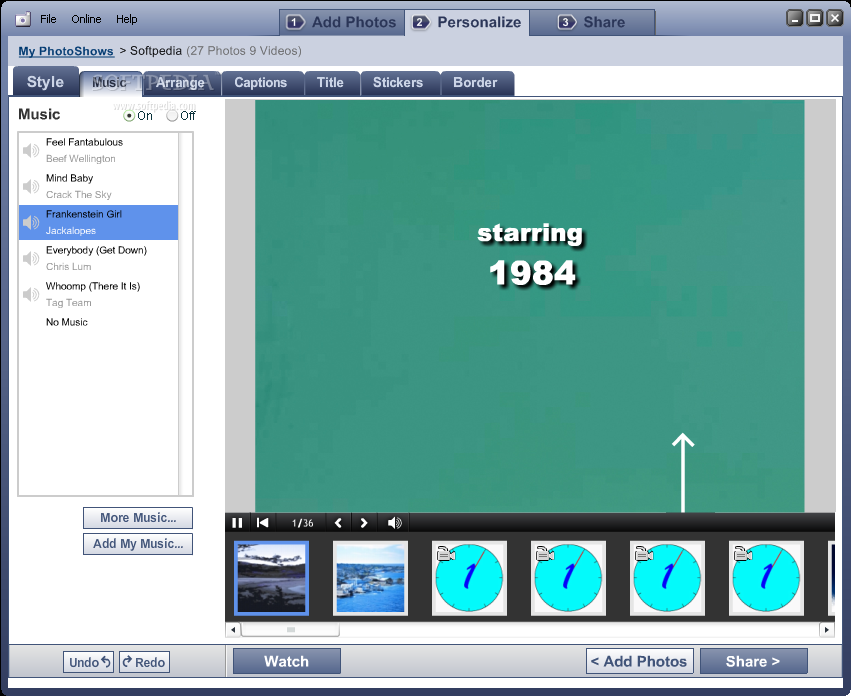Click the music list vertical scrollbar
The image size is (851, 696).
click(186, 314)
